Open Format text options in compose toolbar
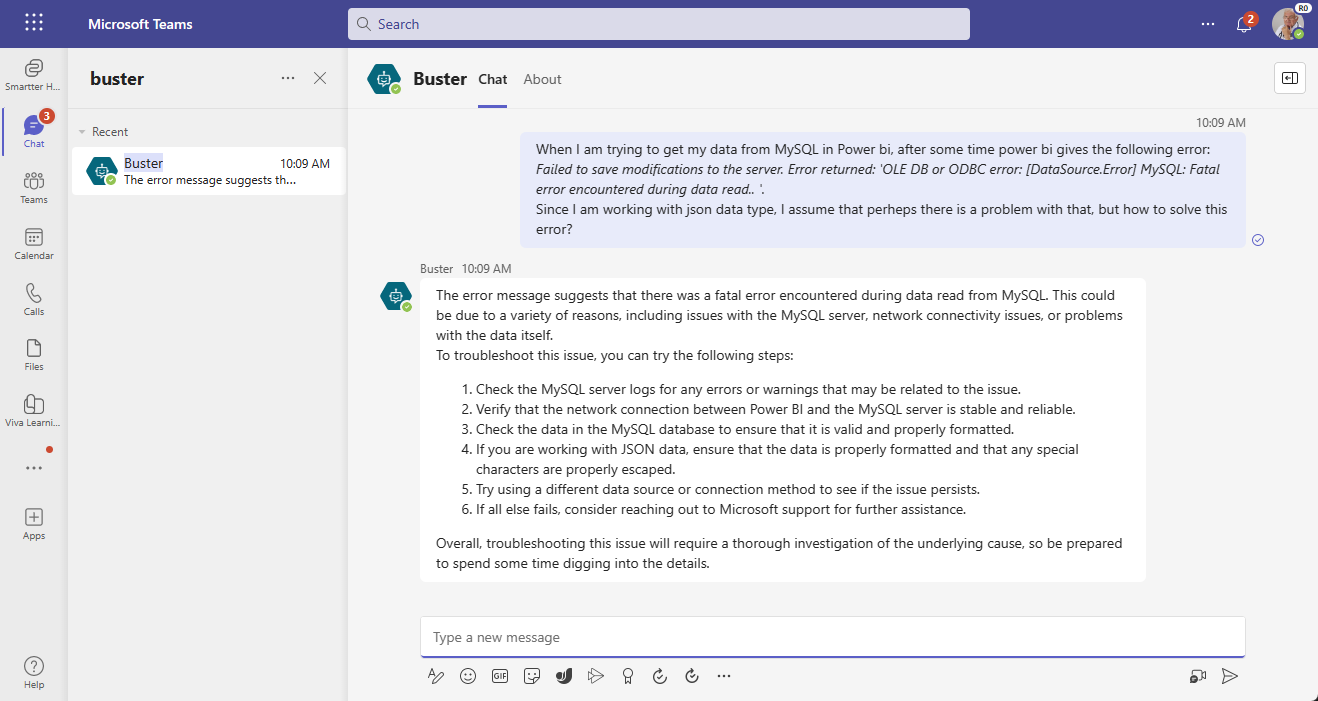Screen dimensions: 1318x701 click(x=435, y=676)
